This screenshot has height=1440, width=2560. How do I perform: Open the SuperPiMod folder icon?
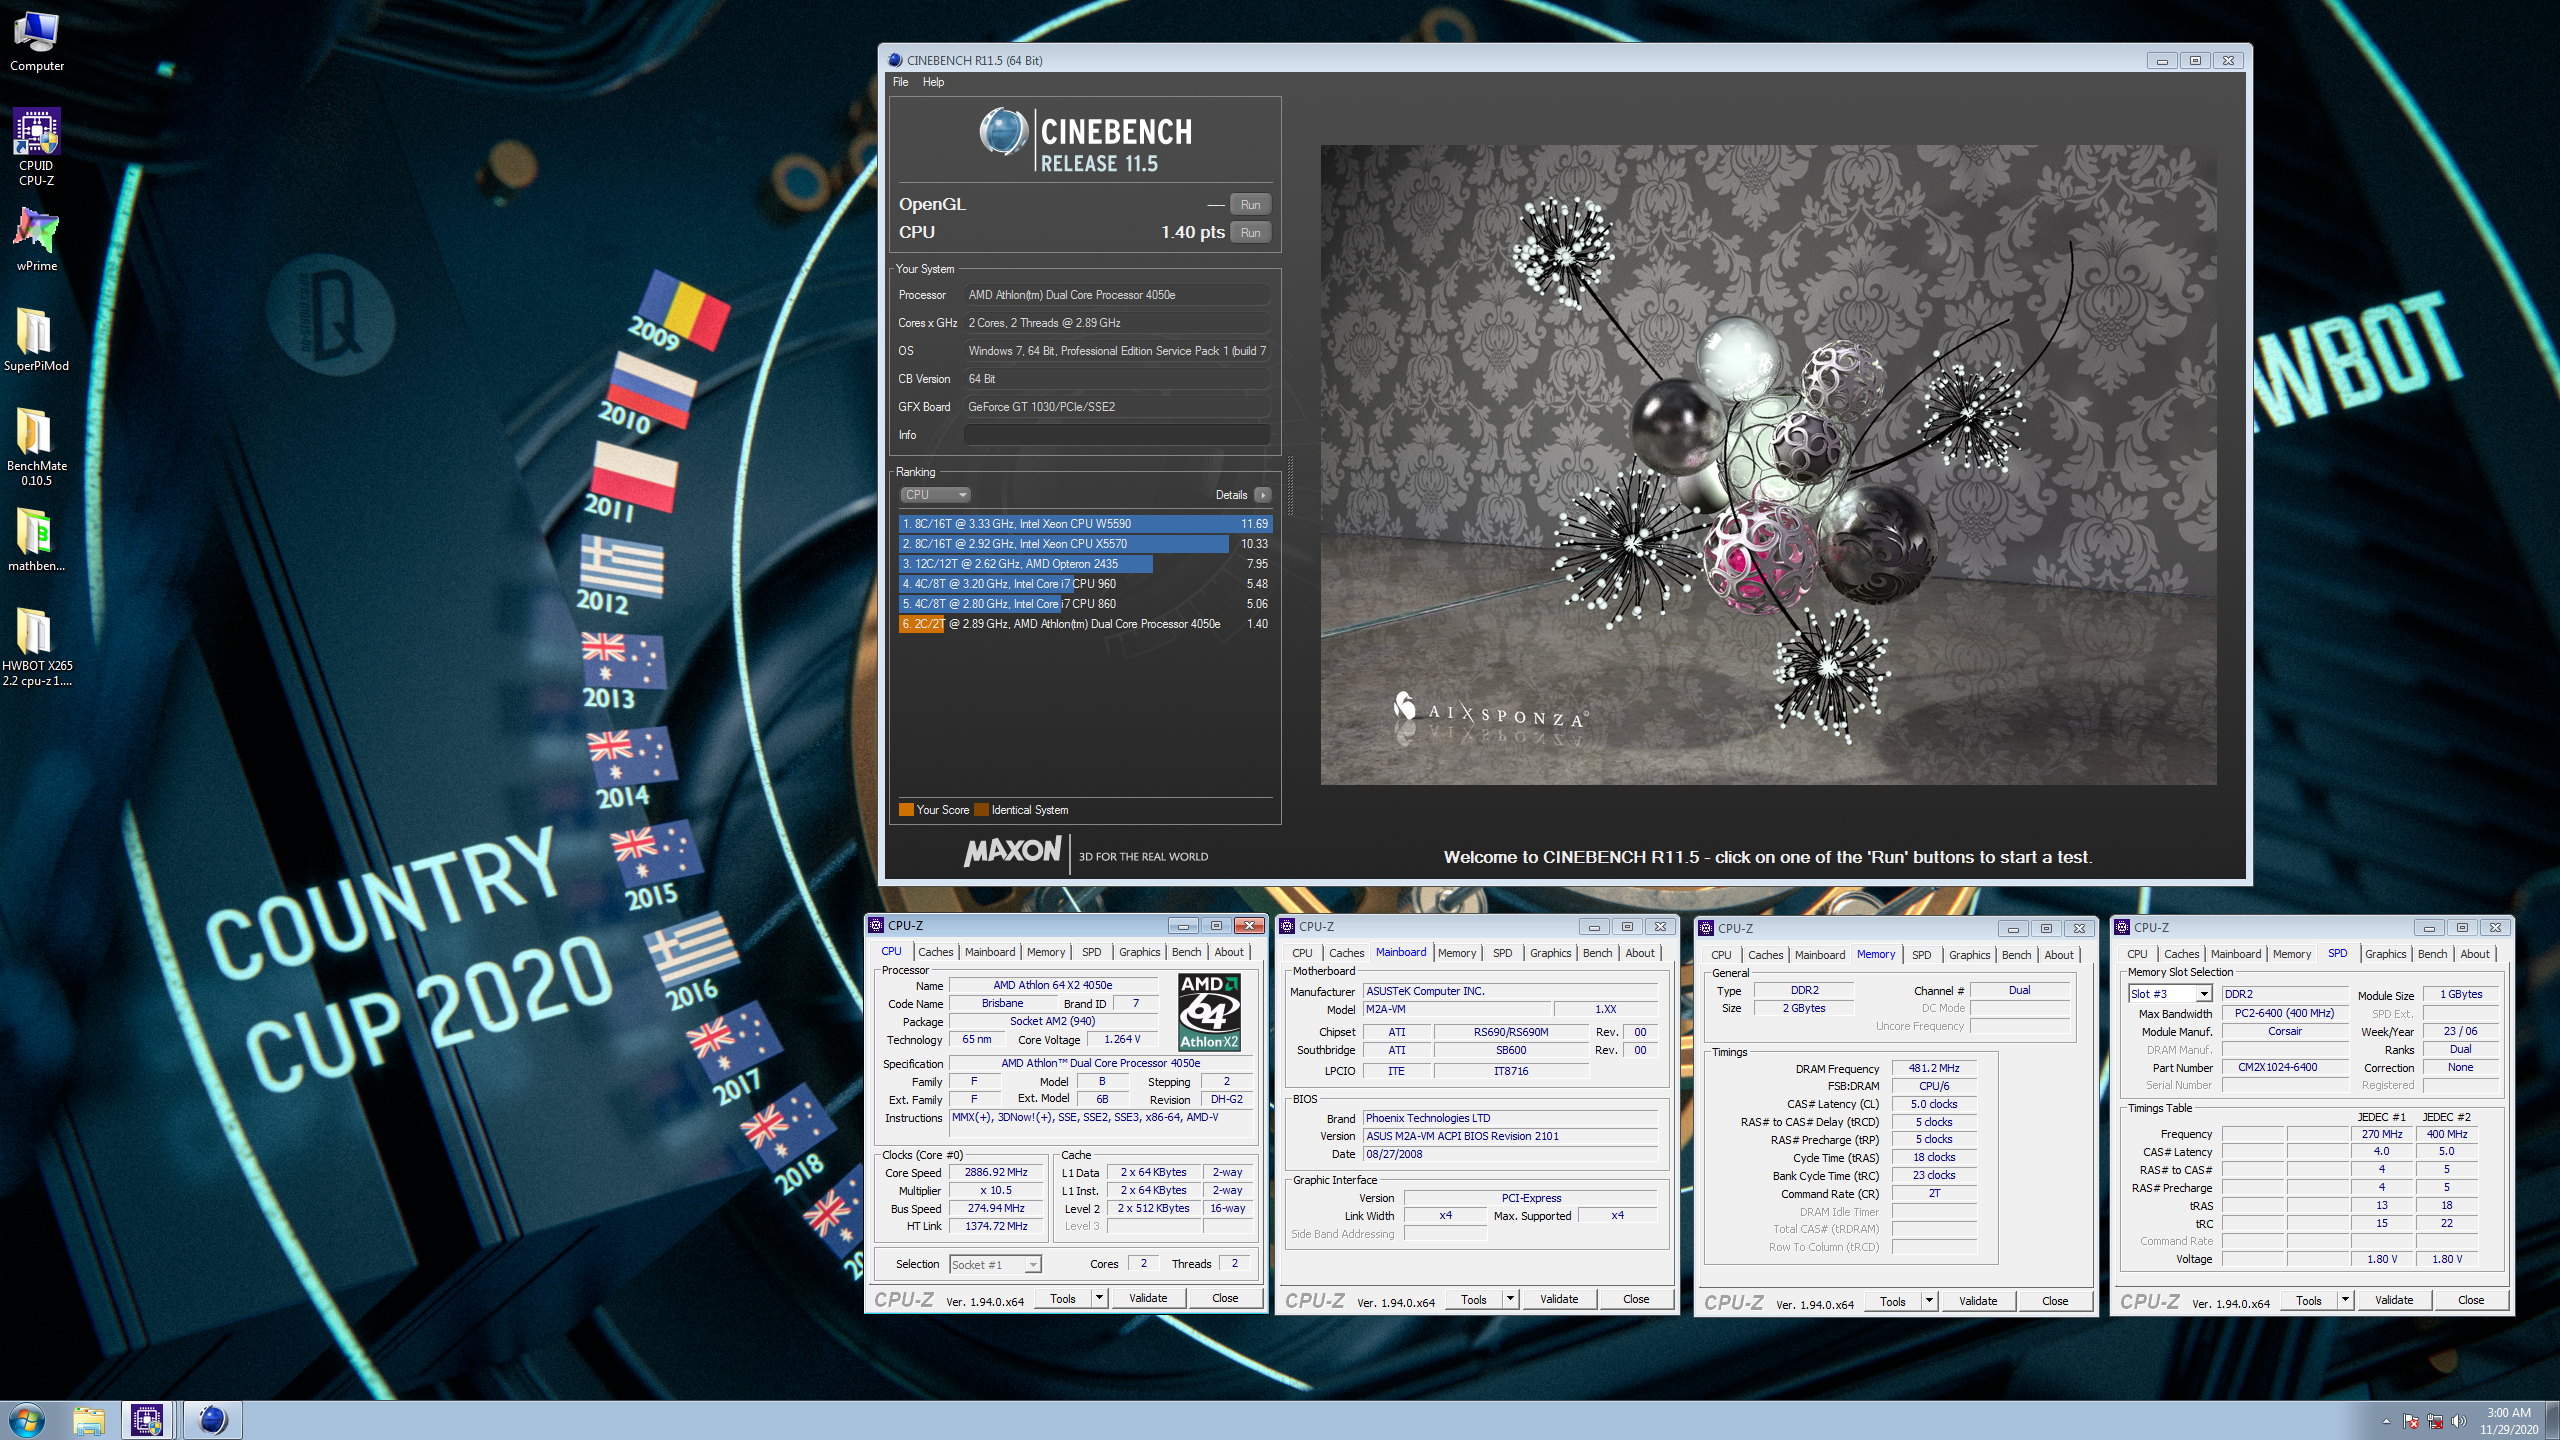[x=37, y=340]
